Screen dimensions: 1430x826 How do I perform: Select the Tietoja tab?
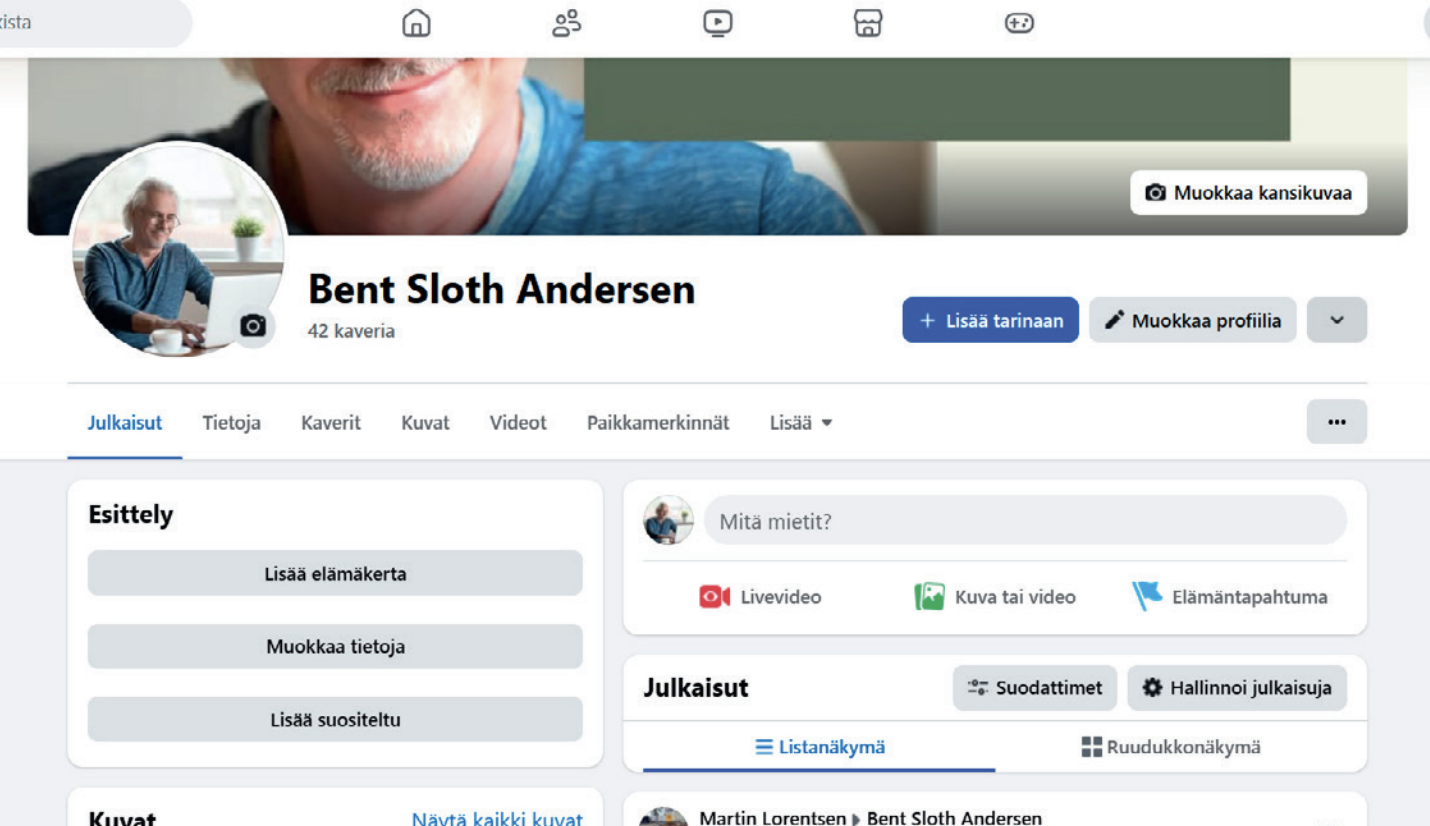(231, 423)
